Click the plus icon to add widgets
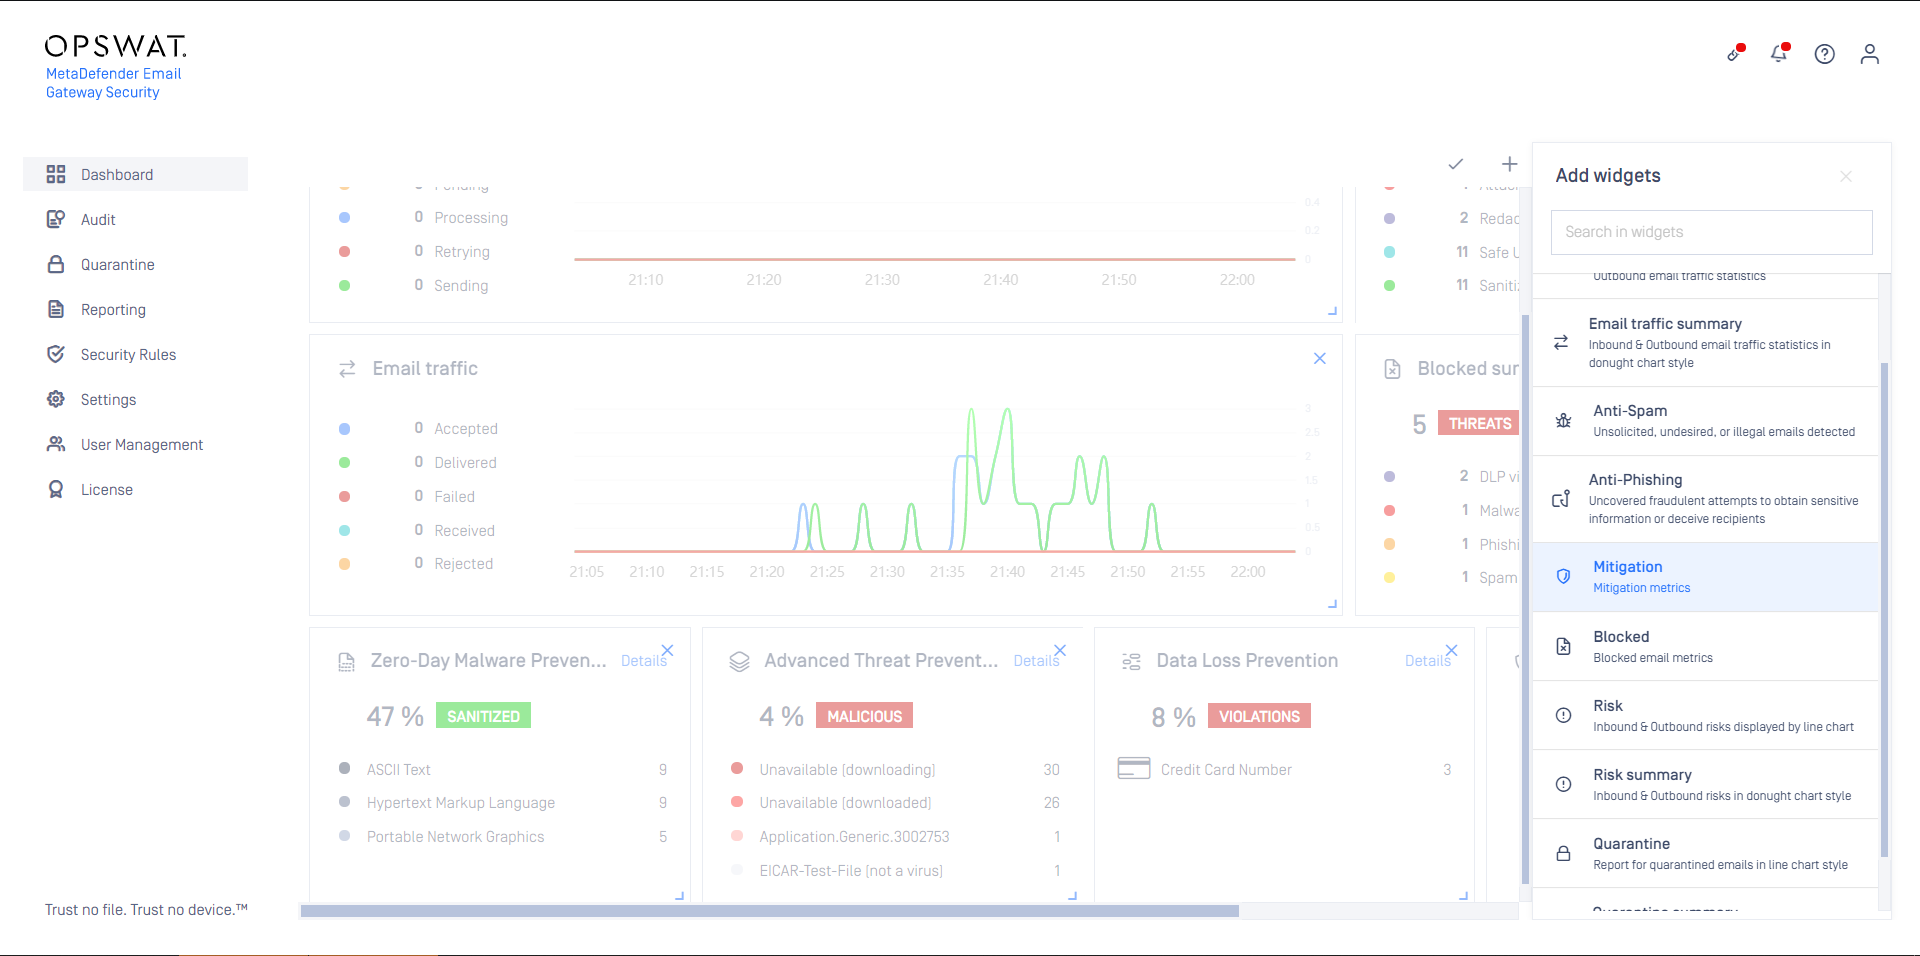 [x=1510, y=164]
